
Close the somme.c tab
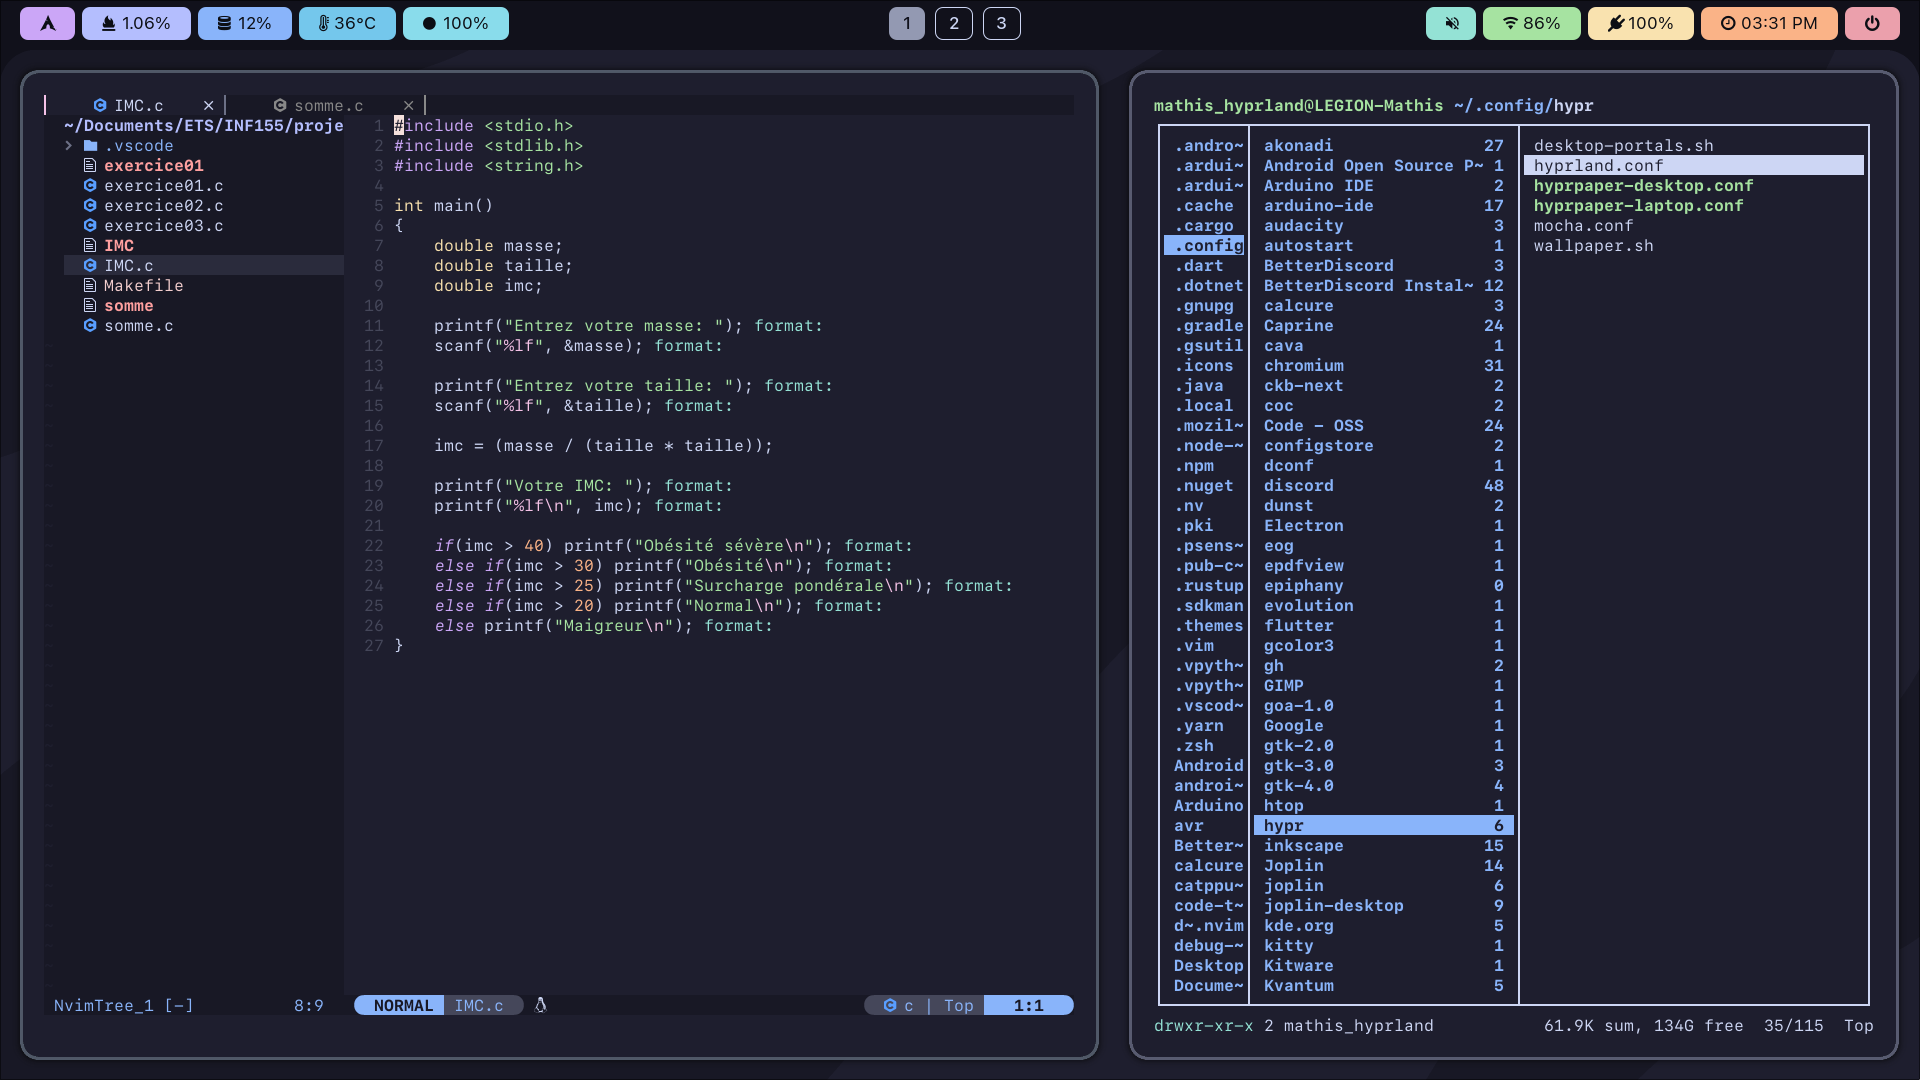pos(408,105)
